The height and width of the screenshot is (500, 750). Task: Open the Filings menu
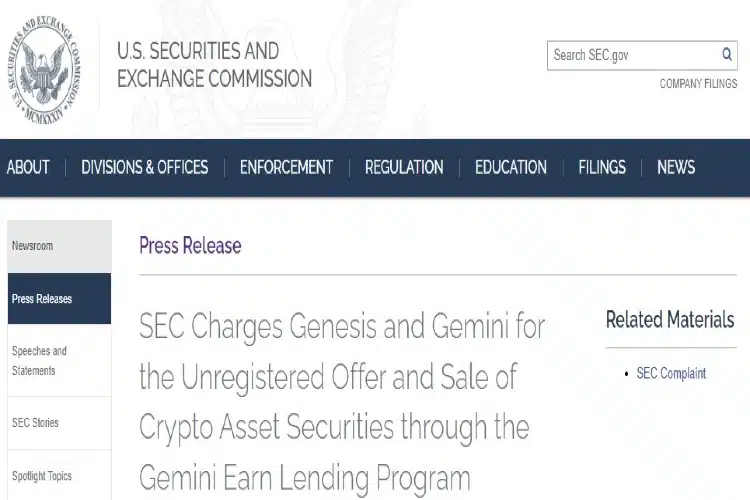(602, 167)
